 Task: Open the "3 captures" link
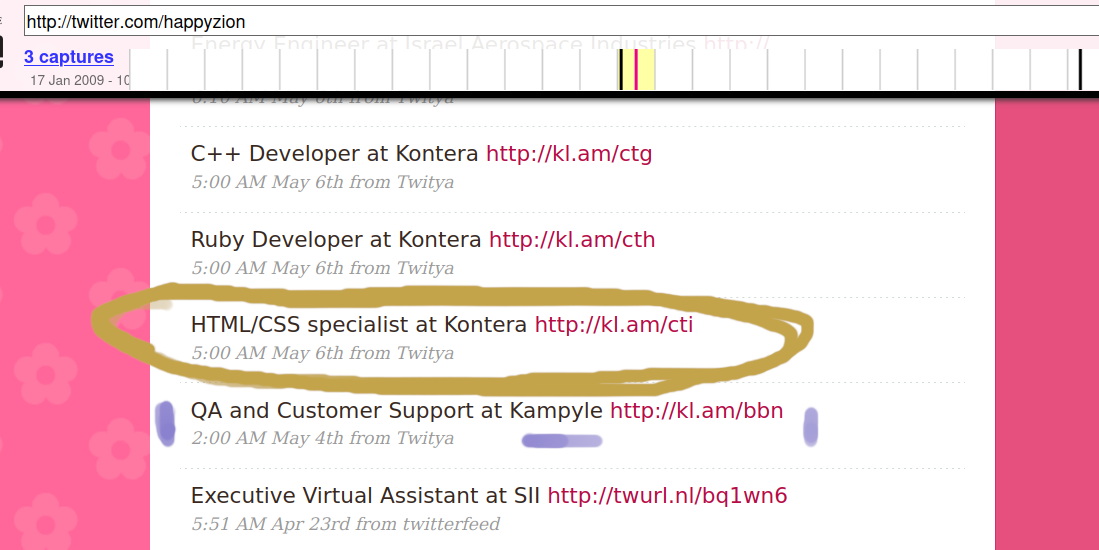pos(69,57)
